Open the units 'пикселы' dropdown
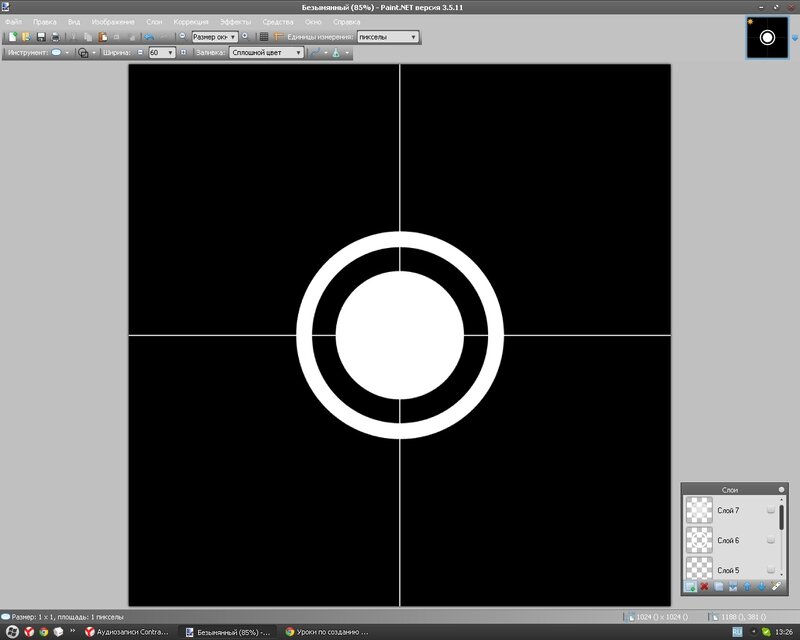The image size is (800, 640). 387,37
